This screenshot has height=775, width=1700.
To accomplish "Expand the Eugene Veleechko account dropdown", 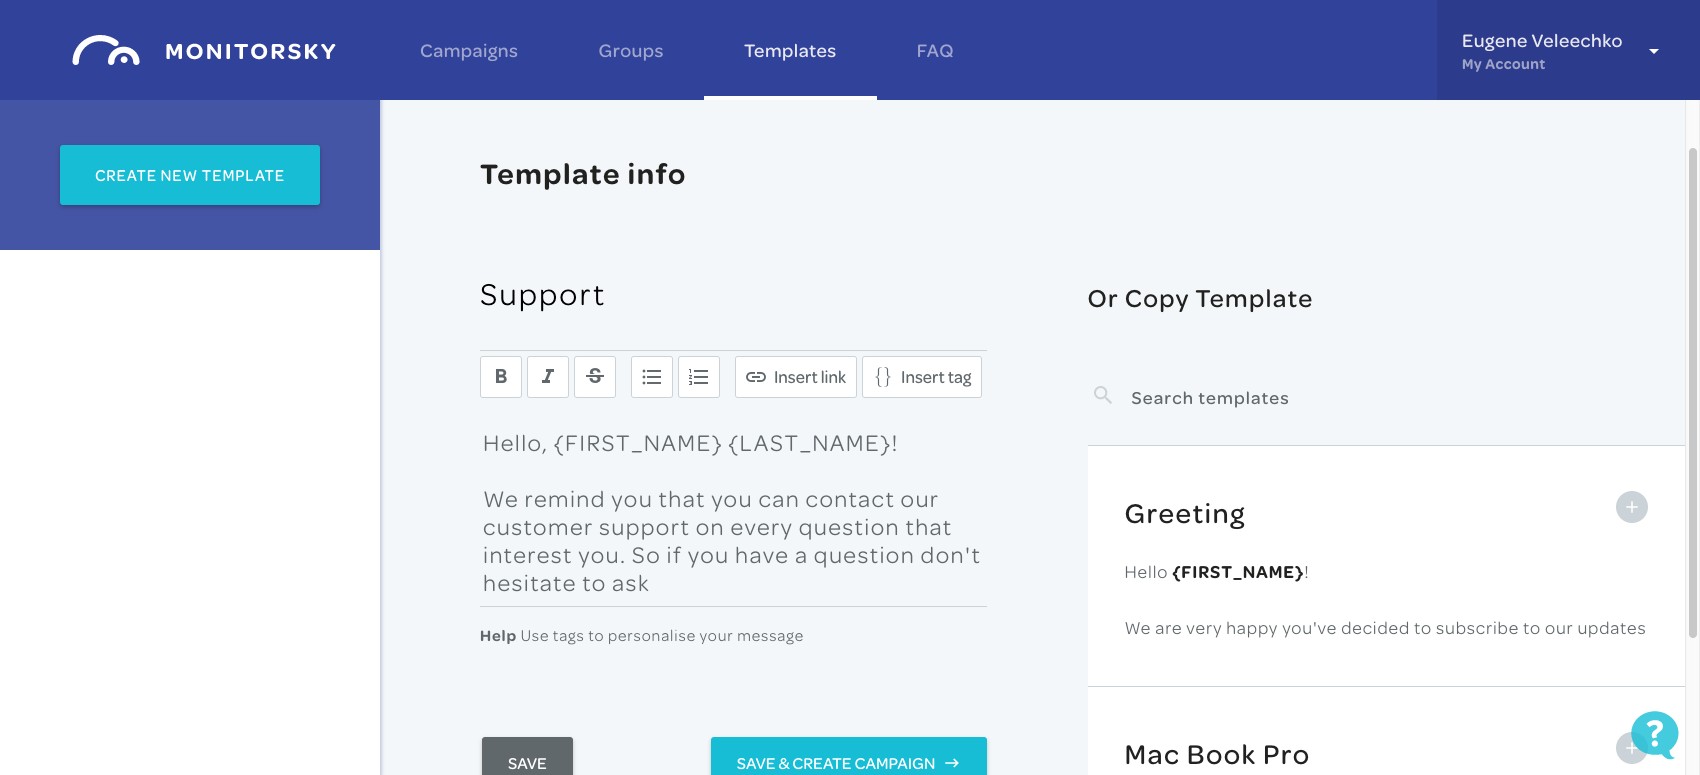I will click(1654, 51).
